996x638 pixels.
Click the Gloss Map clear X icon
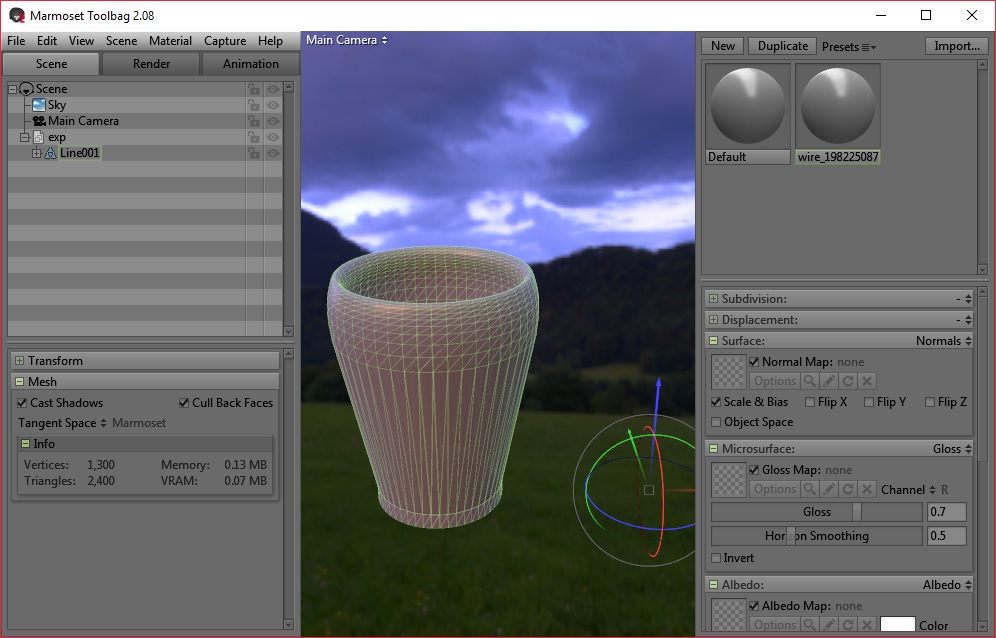click(867, 489)
